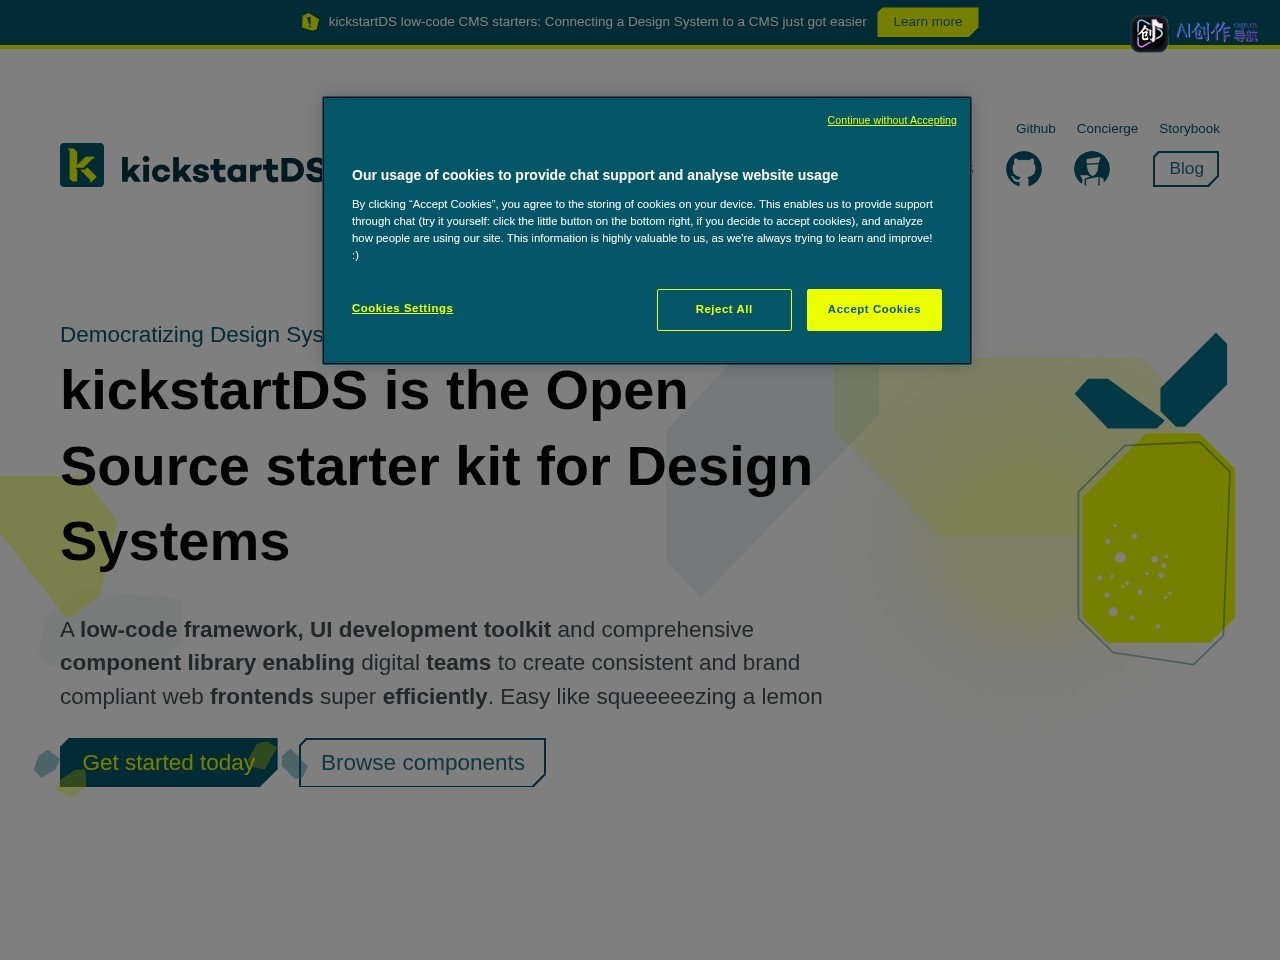Accept Cookies in the consent dialog
Viewport: 1280px width, 960px height.
[874, 310]
